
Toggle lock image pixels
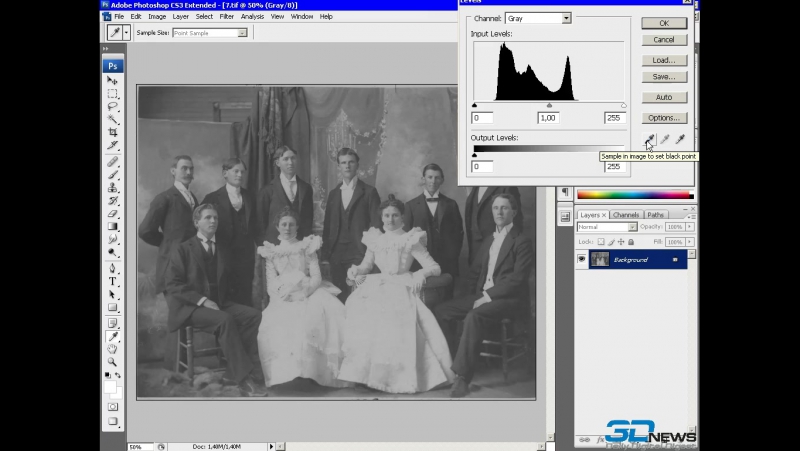611,242
